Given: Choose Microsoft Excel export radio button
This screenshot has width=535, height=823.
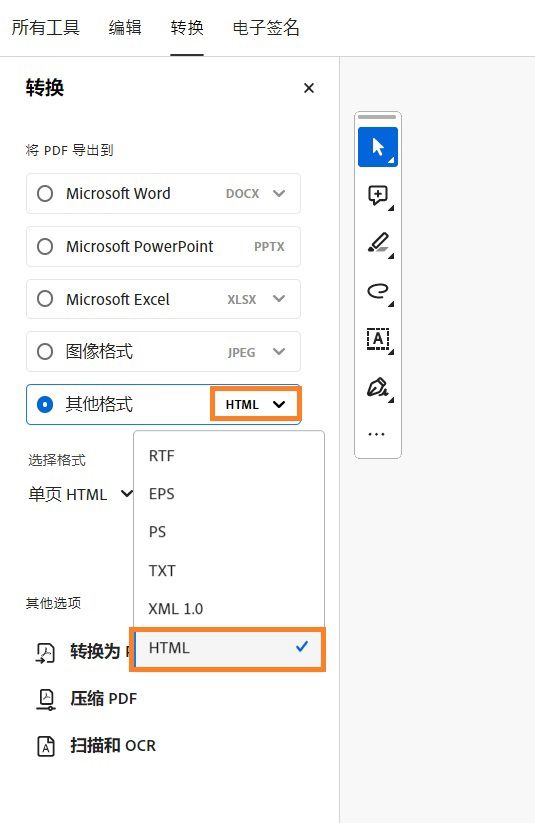Looking at the screenshot, I should pos(45,299).
